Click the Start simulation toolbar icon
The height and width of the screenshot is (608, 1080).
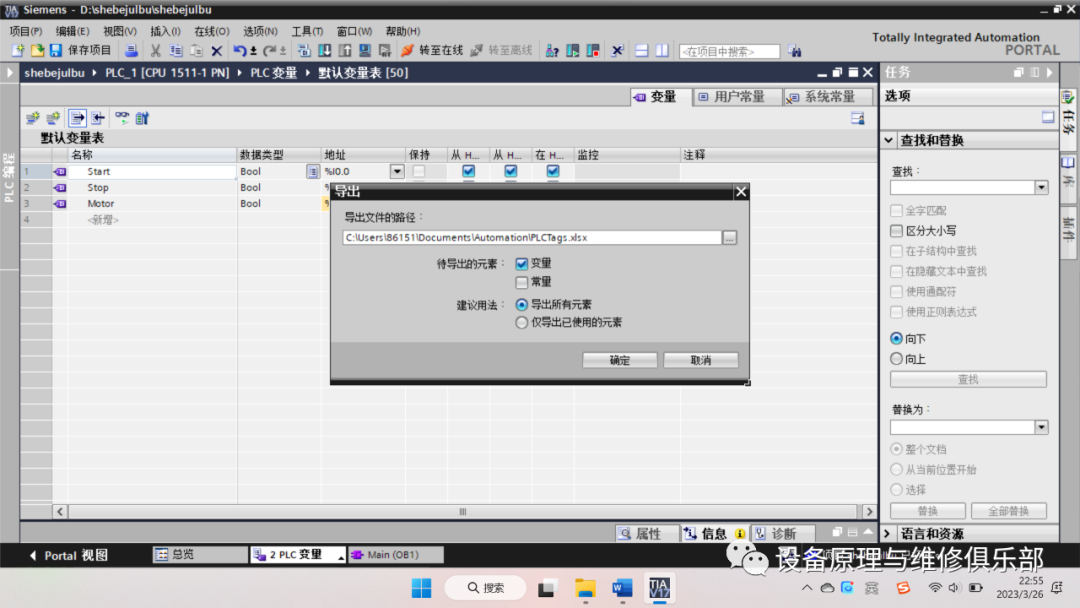coord(570,50)
